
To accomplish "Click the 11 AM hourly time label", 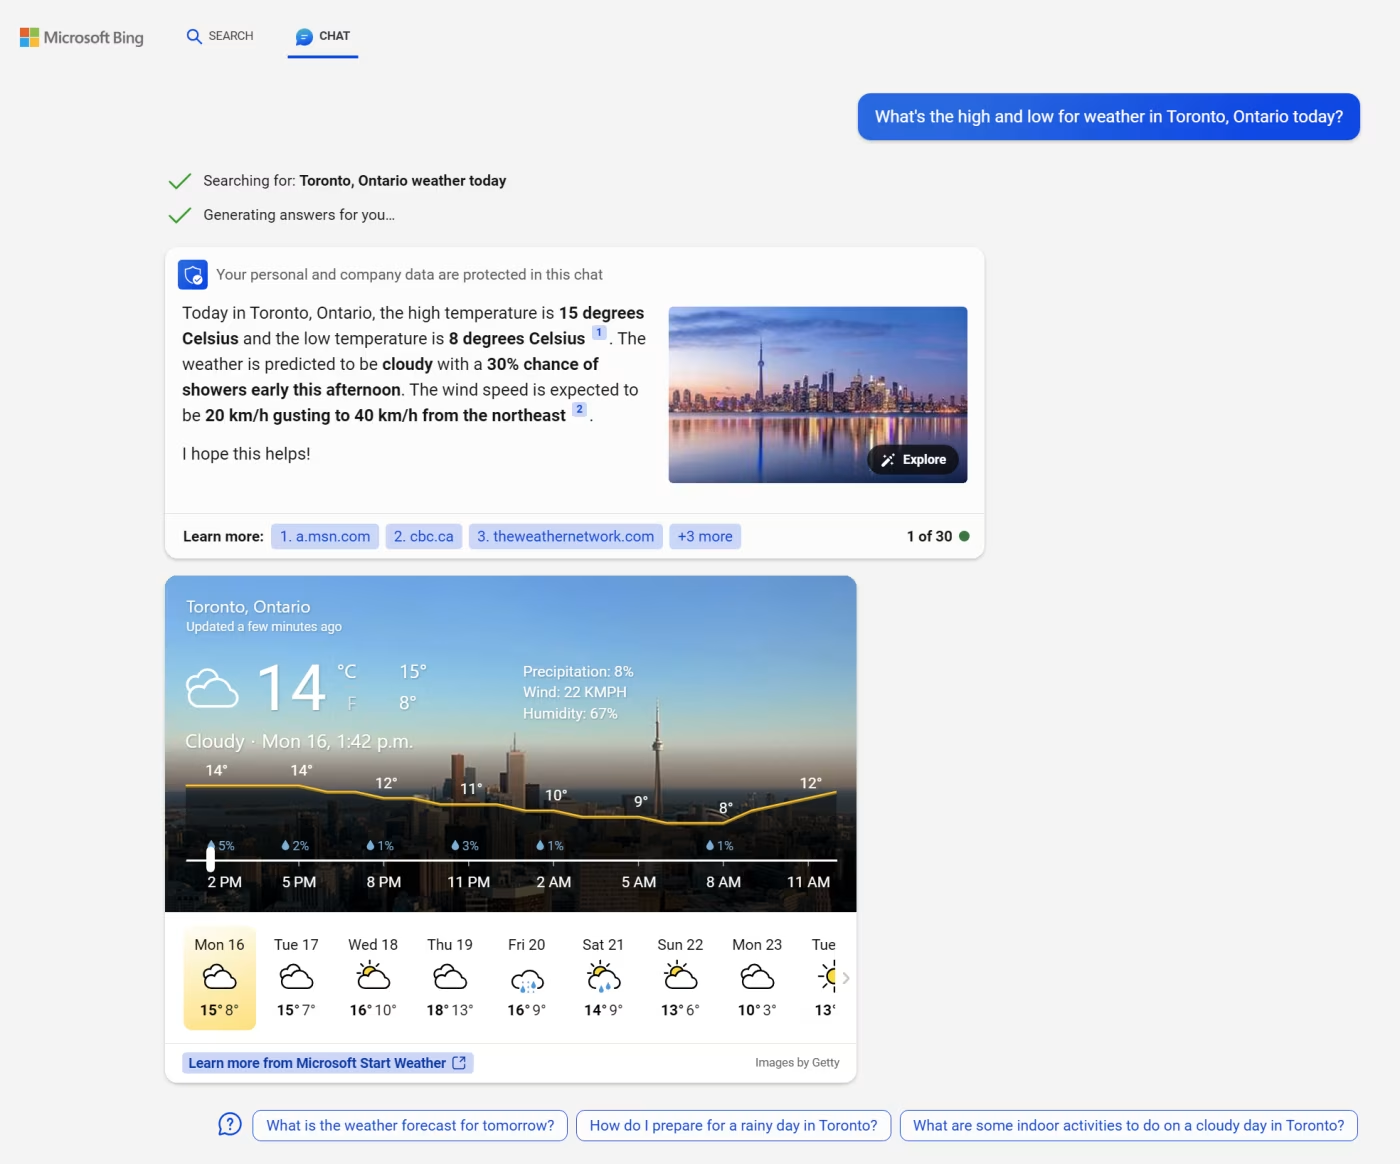I will point(809,882).
